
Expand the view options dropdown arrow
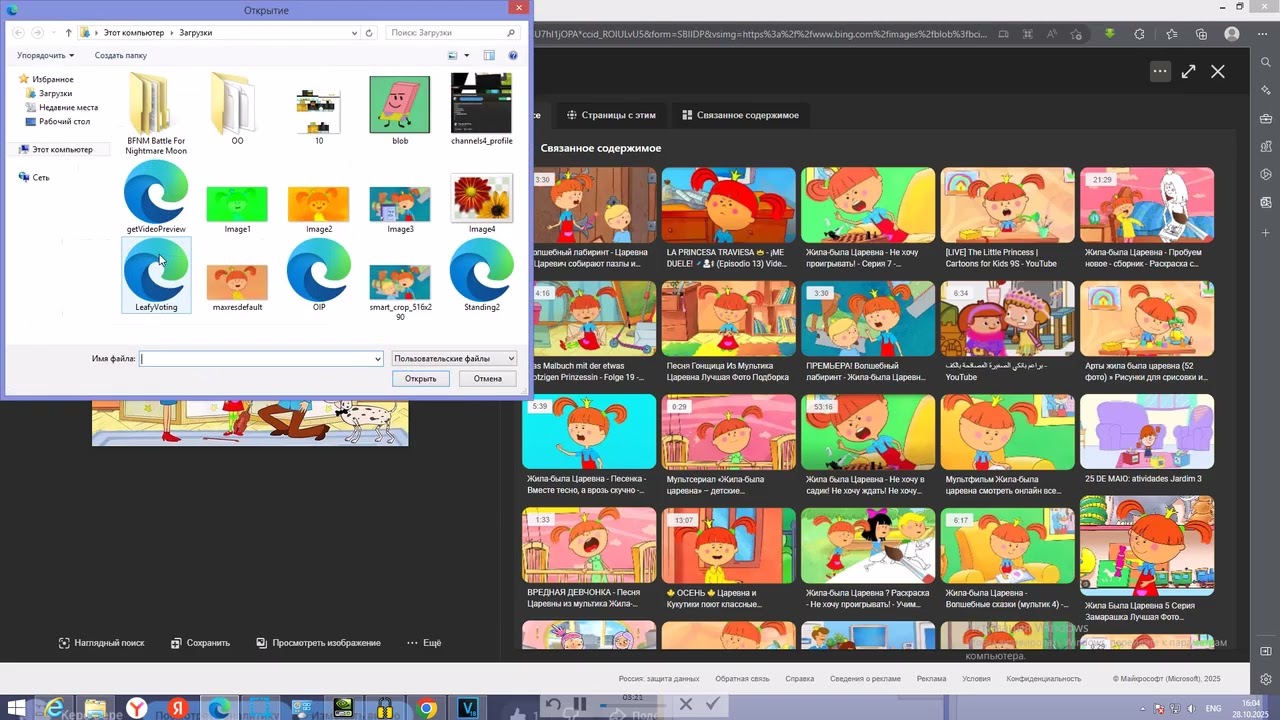point(466,56)
